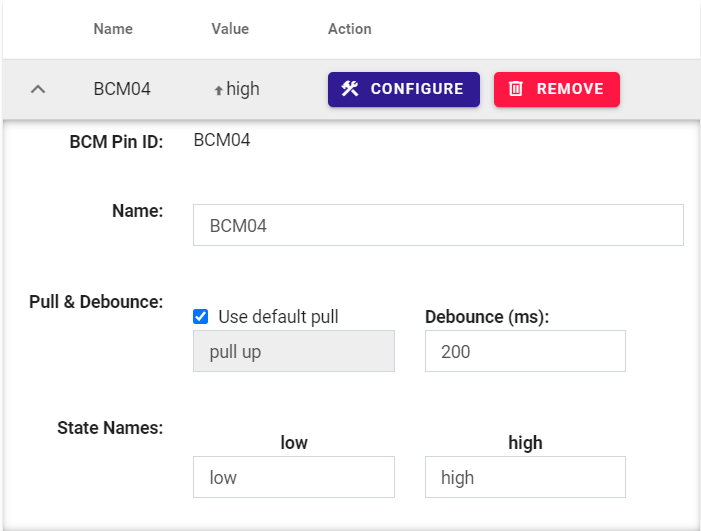Click the high value in table row
The height and width of the screenshot is (531, 701).
(243, 89)
